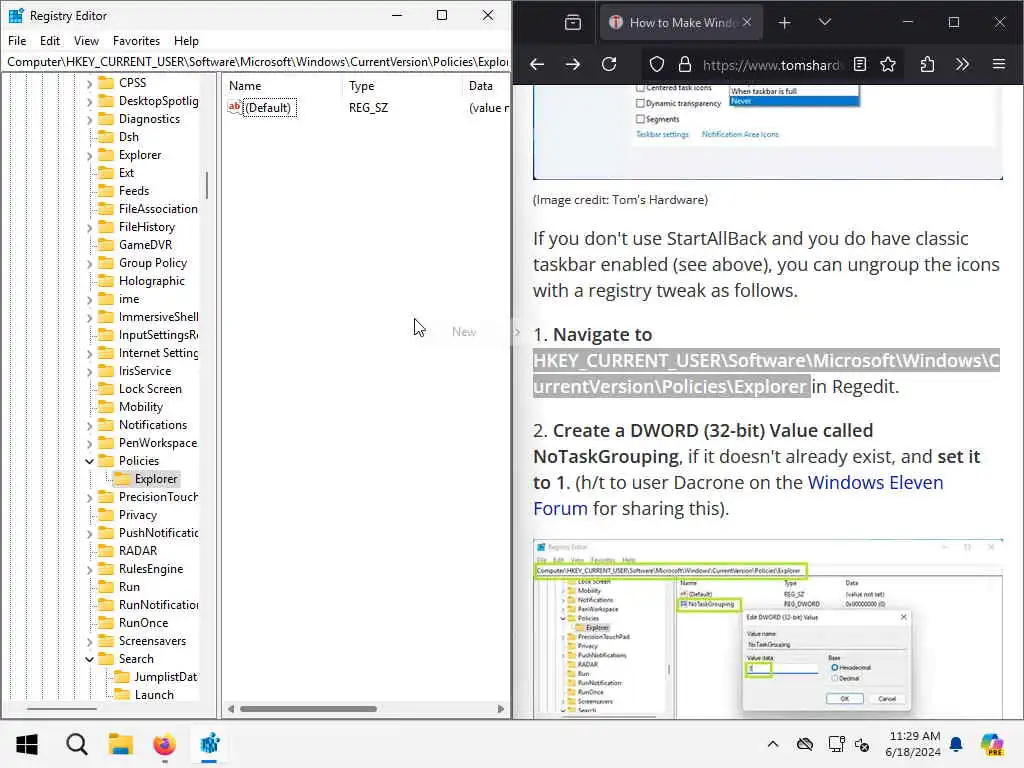Collapse the Search registry key
The image size is (1024, 768).
89,659
